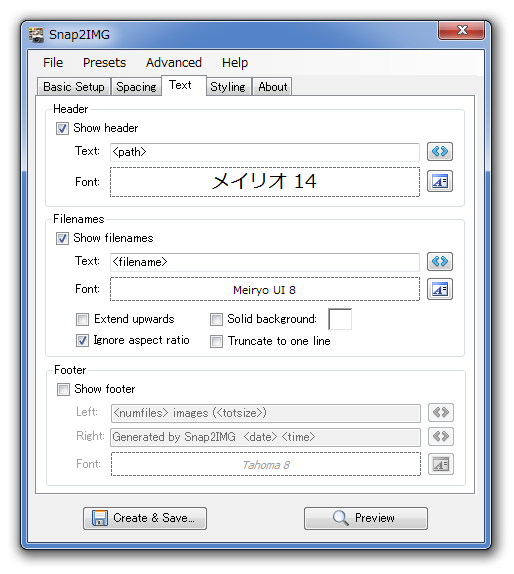Screen dimensions: 514x574
Task: Enable Truncate to one line
Action: point(216,341)
